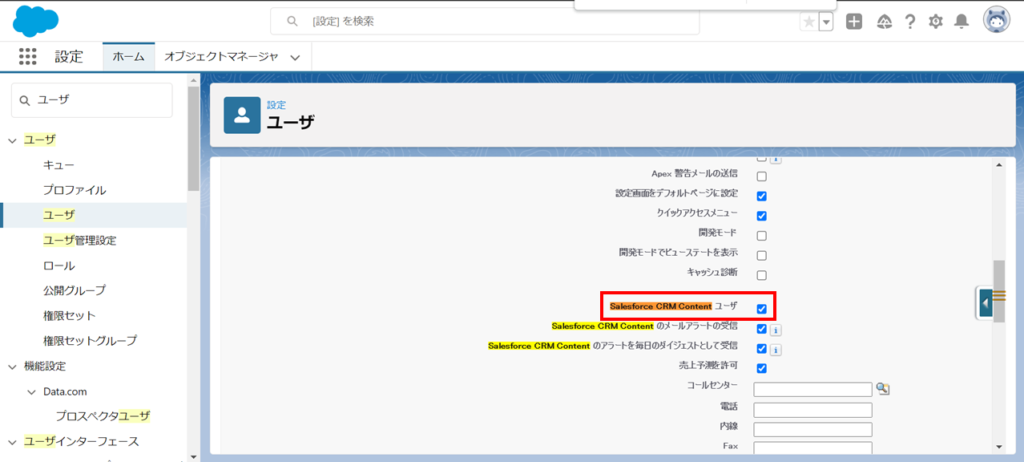Viewport: 1024px width, 462px height.
Task: Click the Salesforce cloud logo
Action: click(36, 20)
